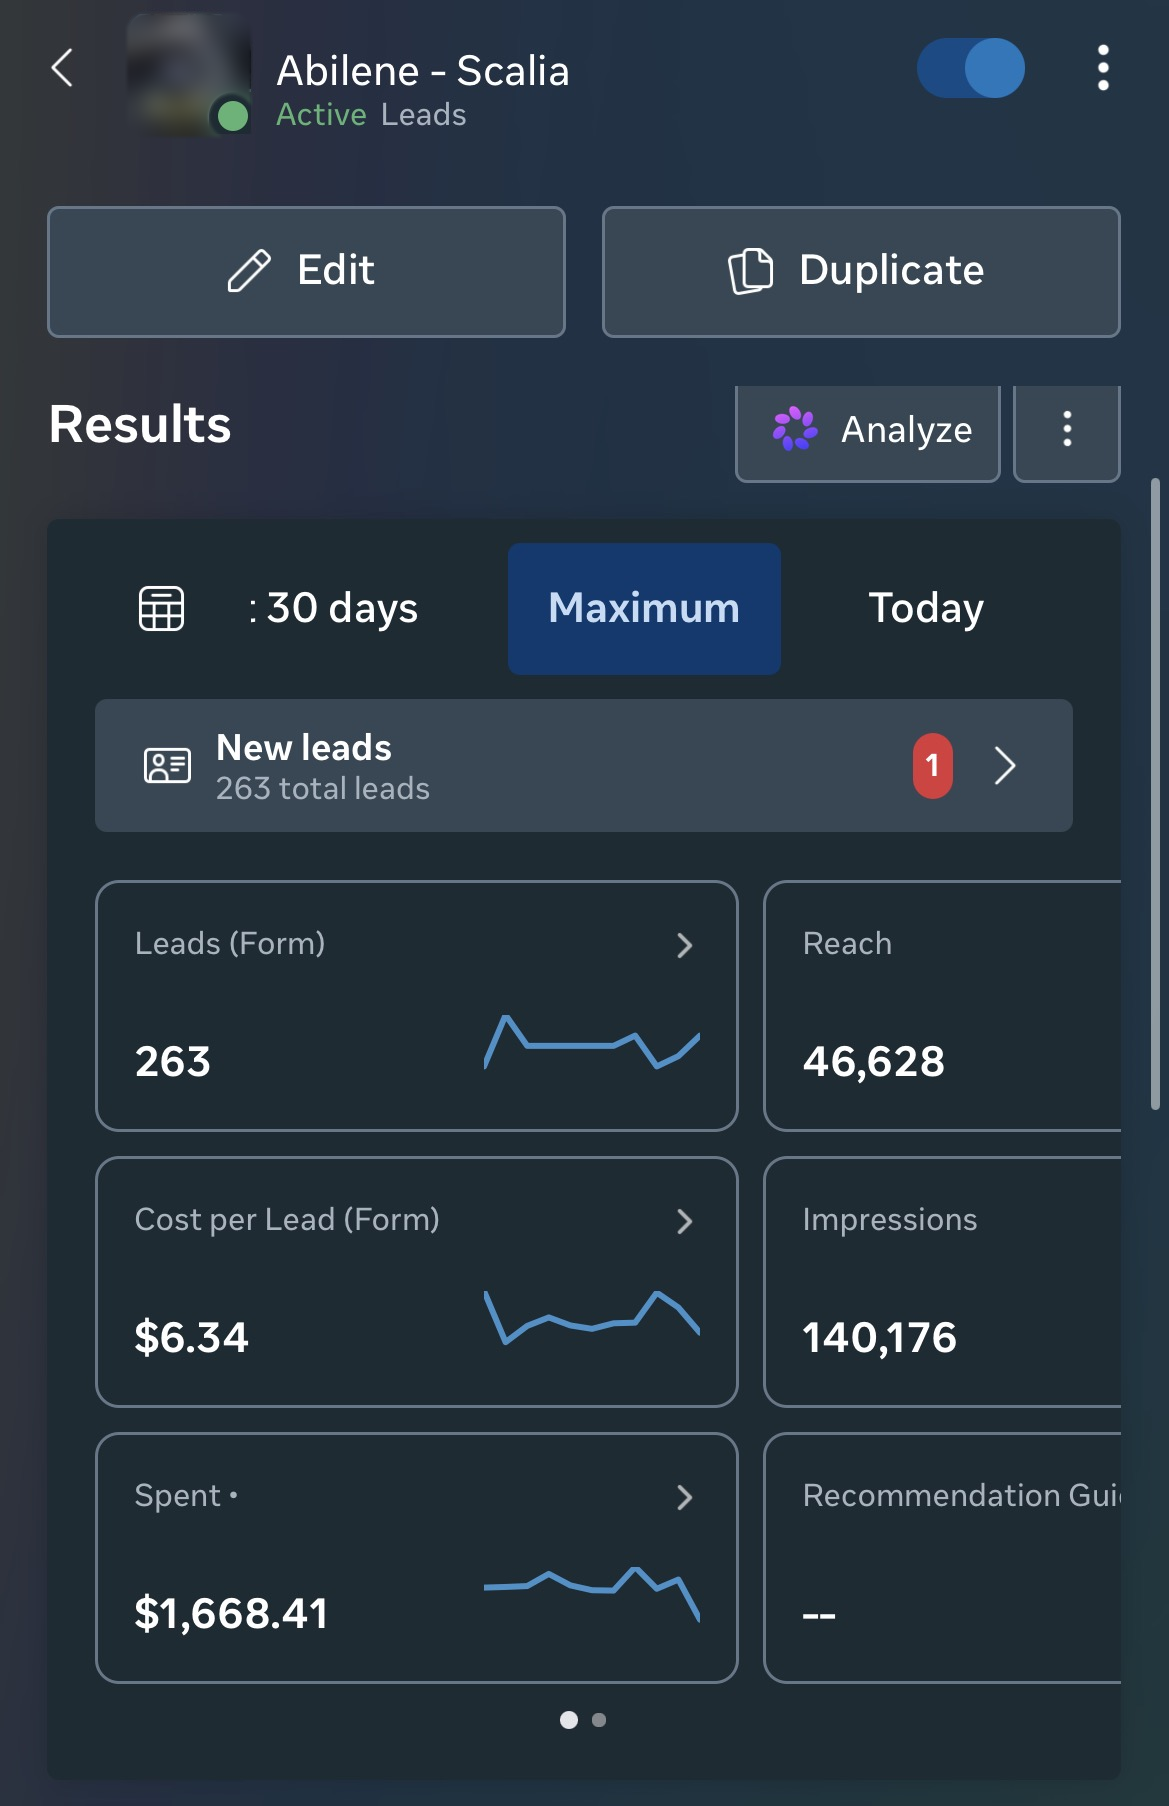Toggle the Abilene - Scalia campaign switch
1169x1806 pixels.
[x=970, y=68]
